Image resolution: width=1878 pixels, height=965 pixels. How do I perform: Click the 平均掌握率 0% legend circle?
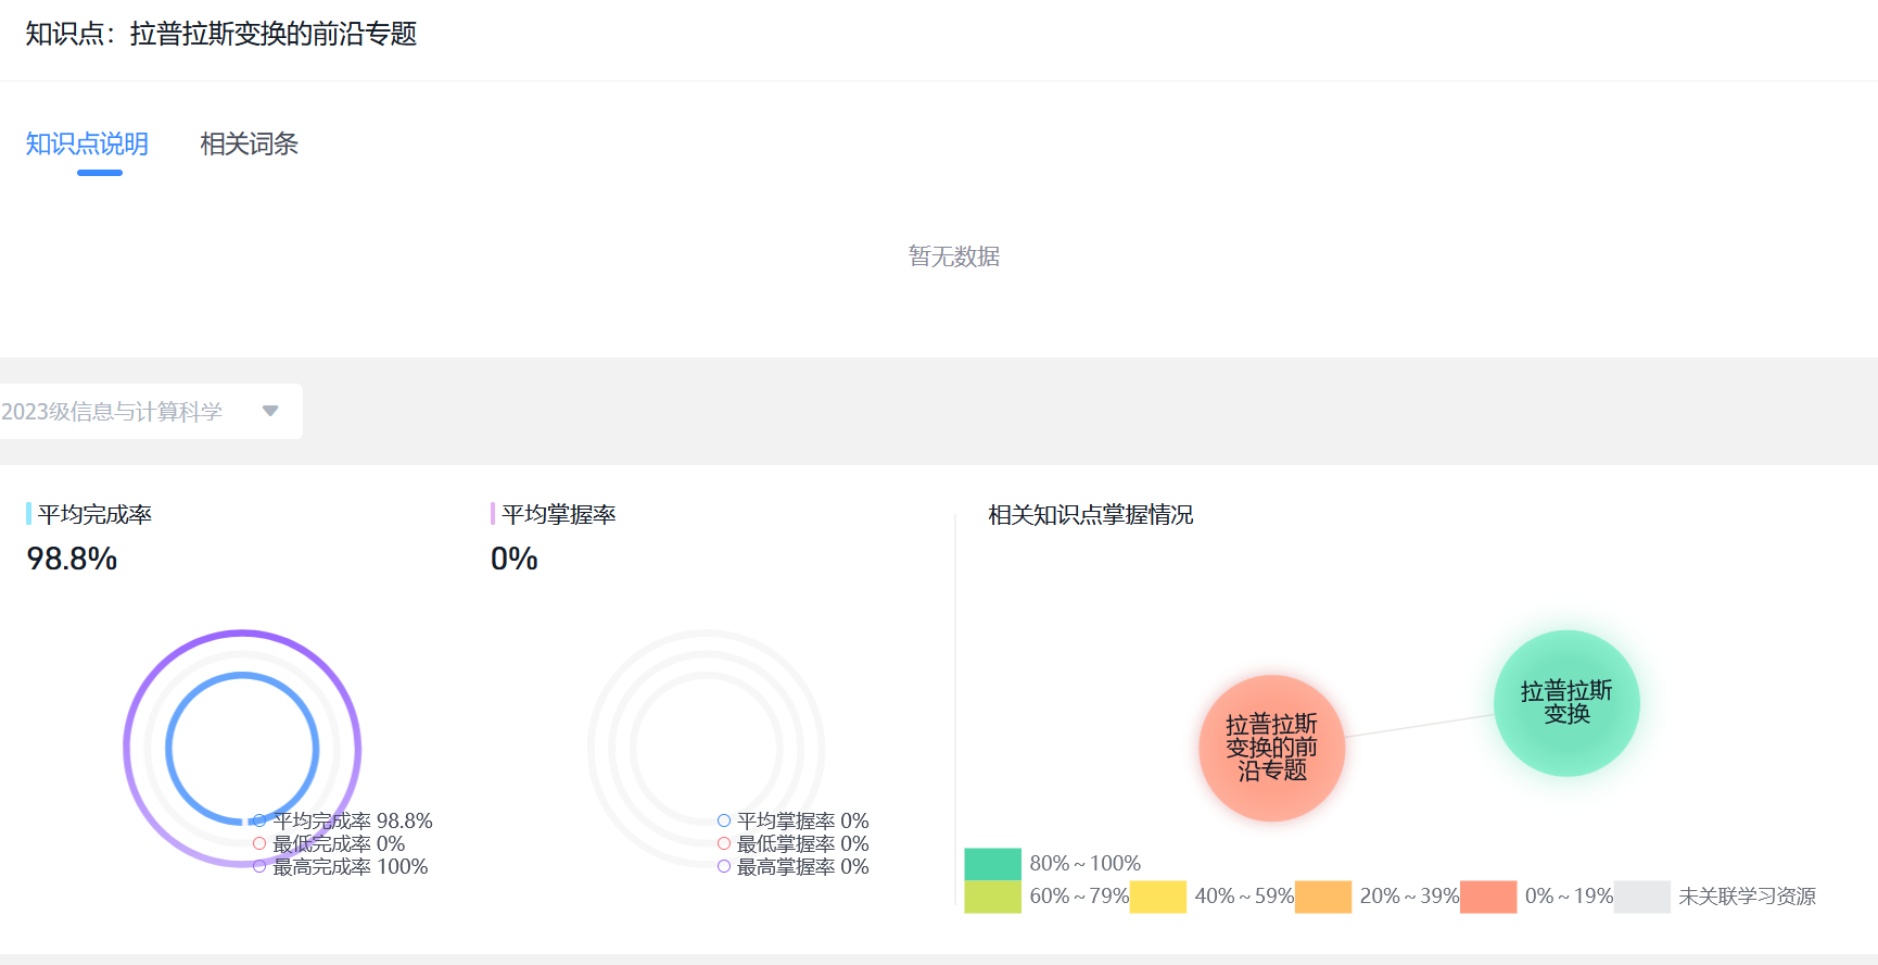point(724,821)
